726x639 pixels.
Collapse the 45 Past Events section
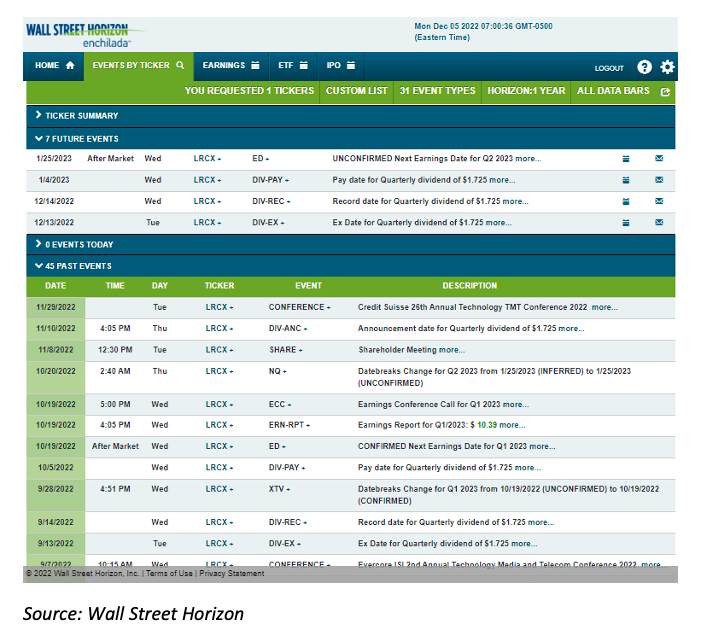[x=350, y=266]
